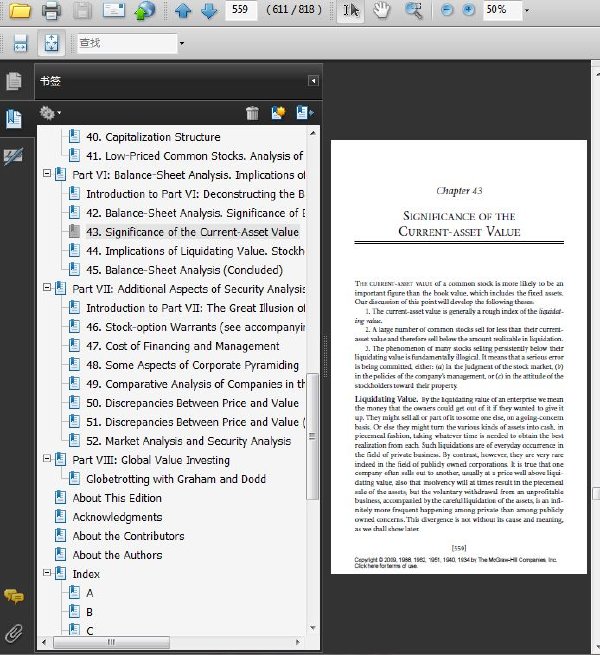Click the page number field showing 559
The width and height of the screenshot is (600, 655).
(241, 10)
